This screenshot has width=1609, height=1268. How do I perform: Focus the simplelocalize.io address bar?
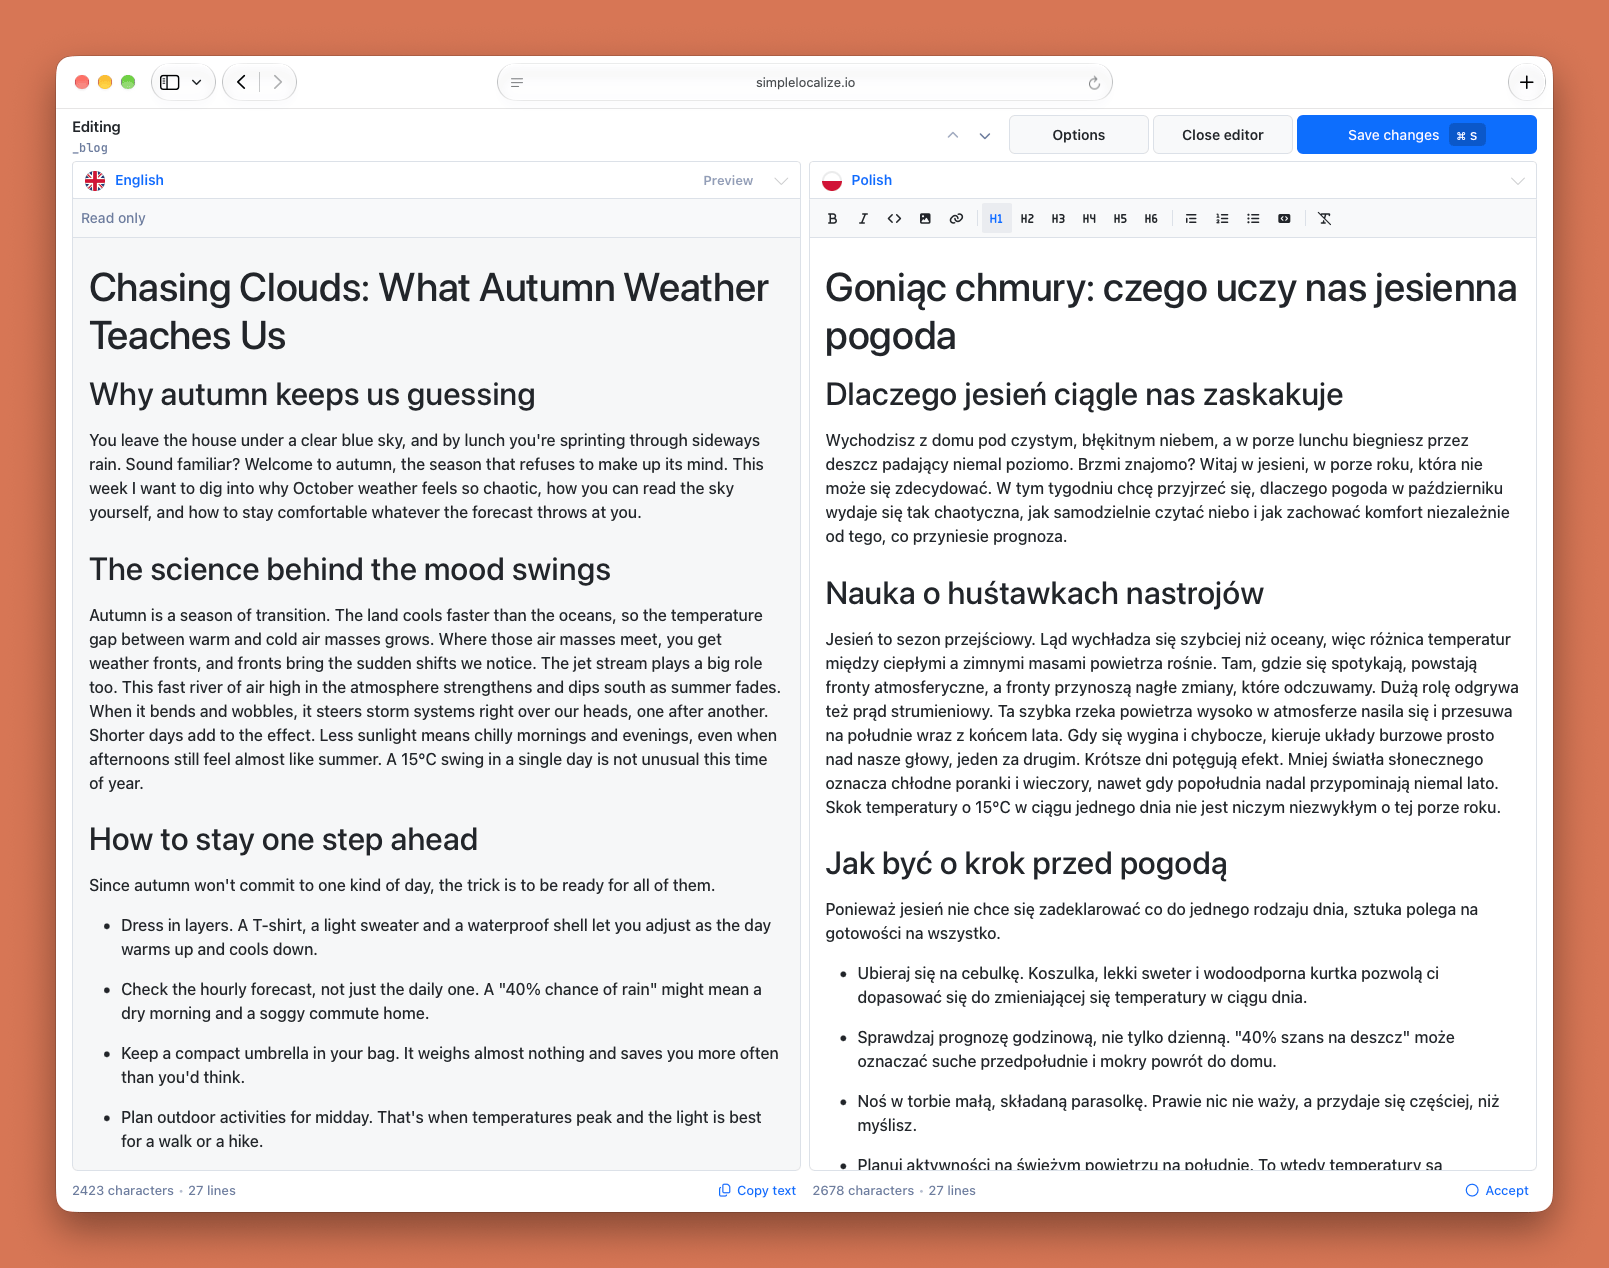805,82
